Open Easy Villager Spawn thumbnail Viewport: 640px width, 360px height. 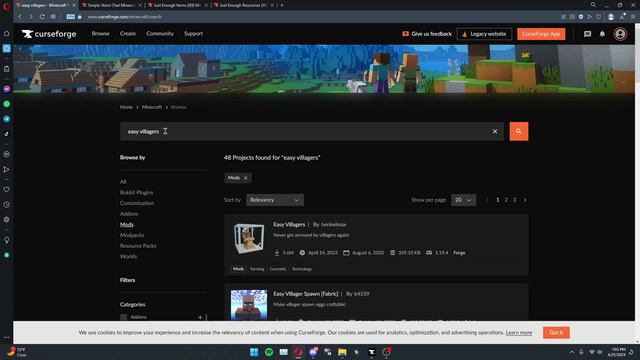coord(249,305)
